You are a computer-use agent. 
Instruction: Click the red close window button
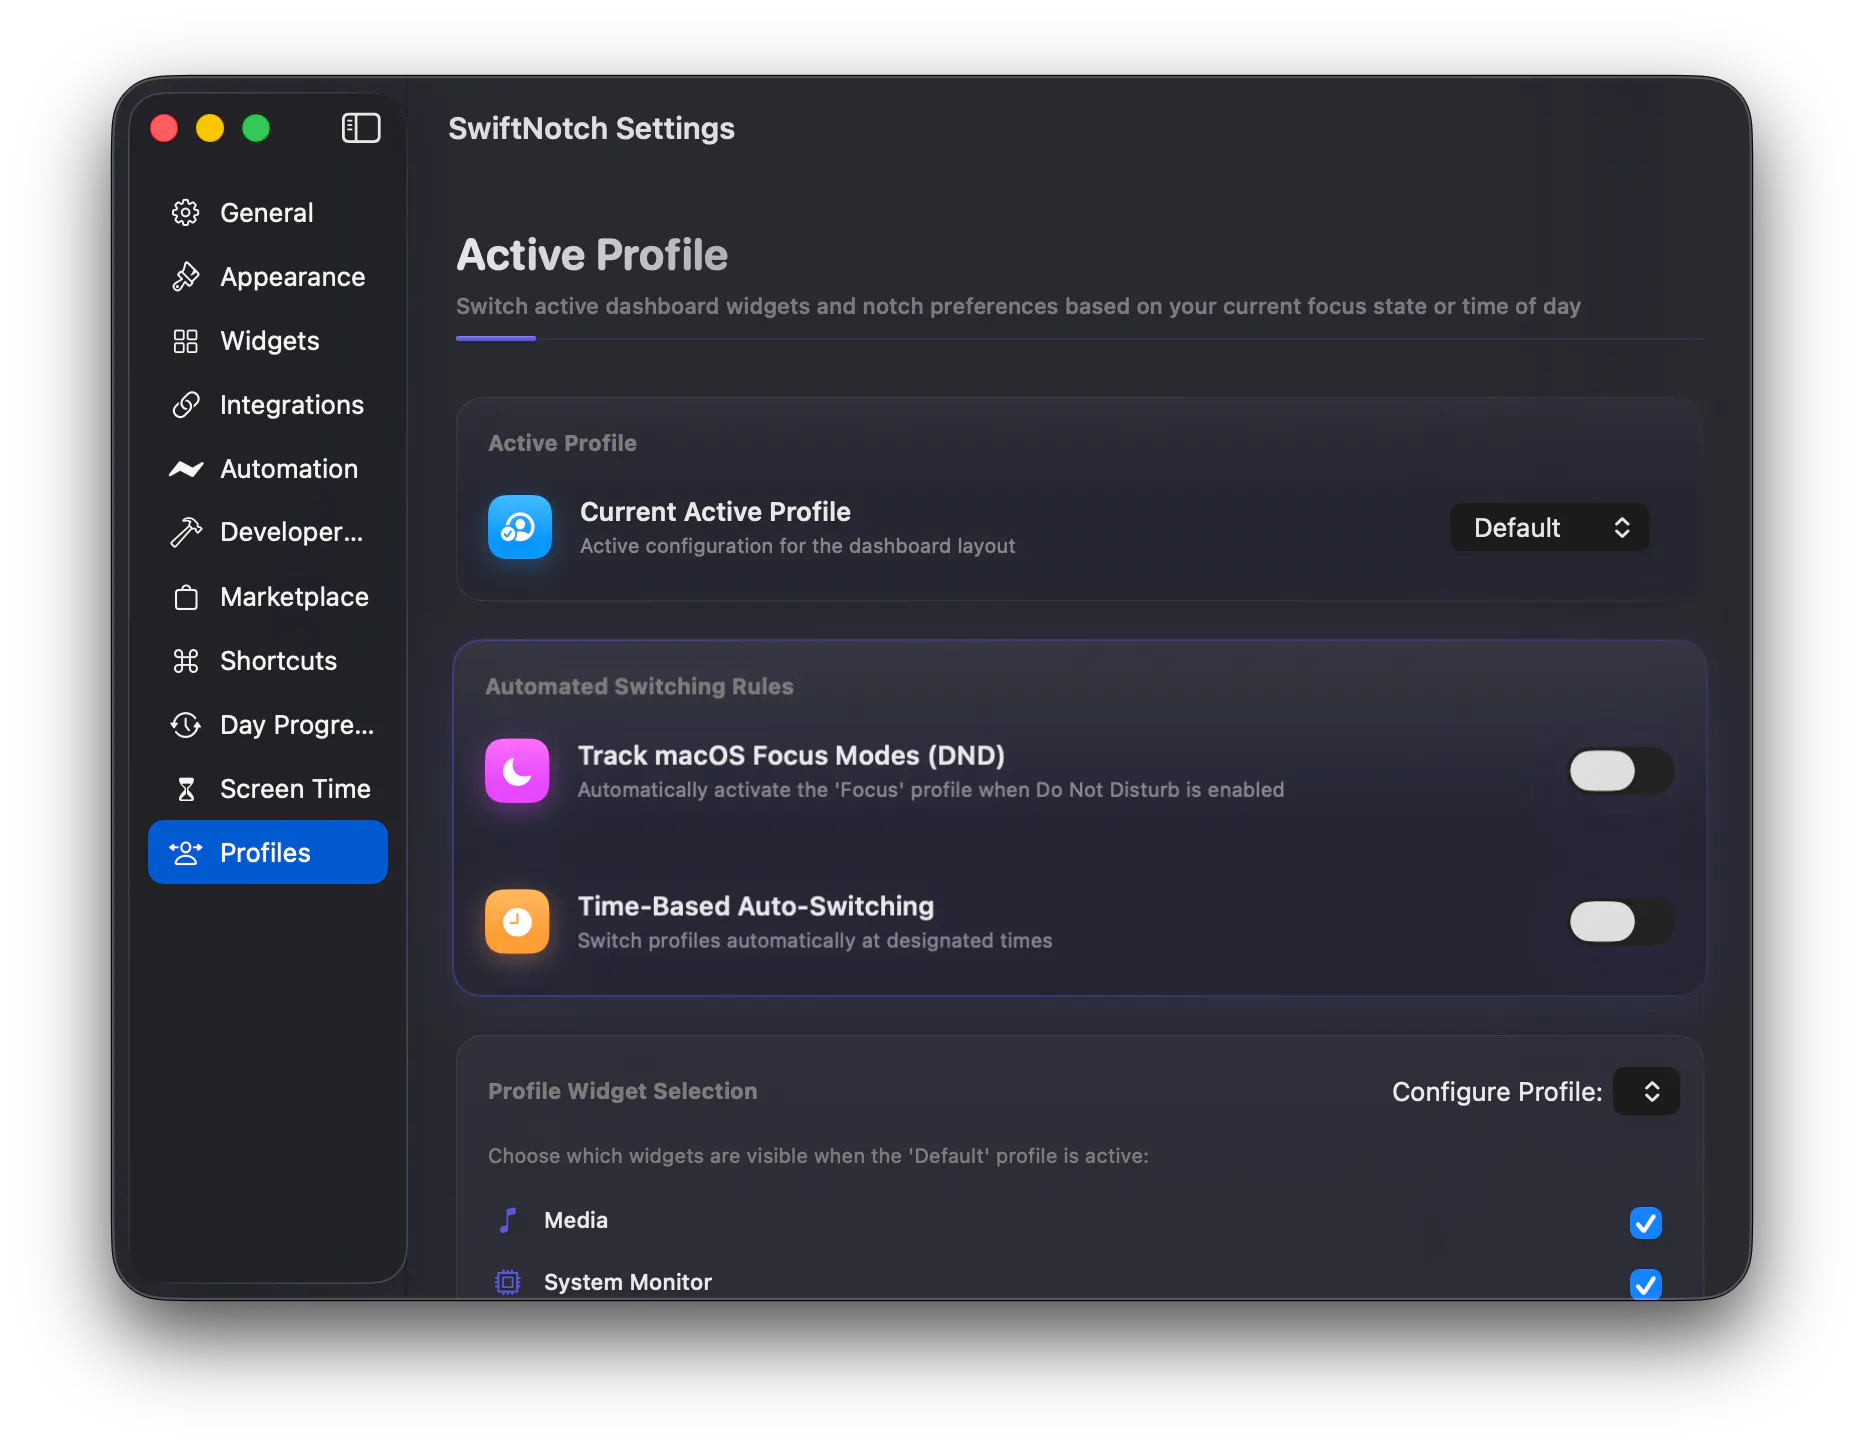[x=164, y=128]
